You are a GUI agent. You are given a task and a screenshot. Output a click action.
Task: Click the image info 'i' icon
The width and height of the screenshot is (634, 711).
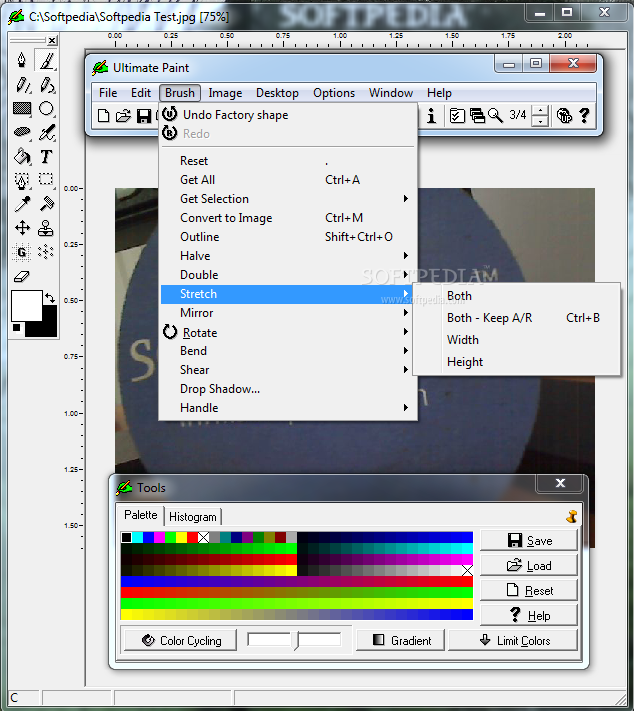(x=431, y=116)
